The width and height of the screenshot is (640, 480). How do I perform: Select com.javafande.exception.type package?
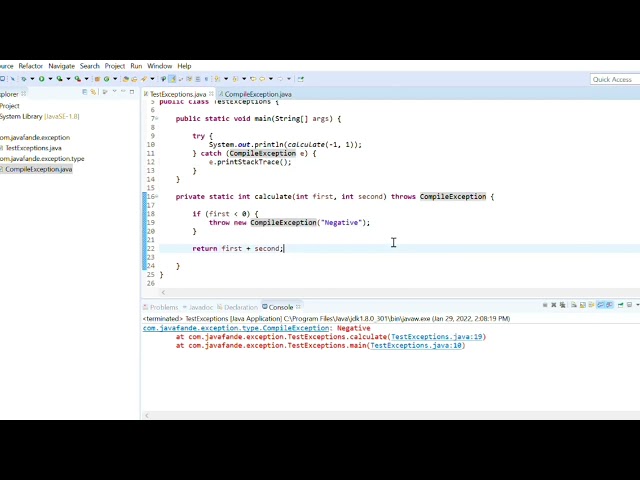[42, 159]
